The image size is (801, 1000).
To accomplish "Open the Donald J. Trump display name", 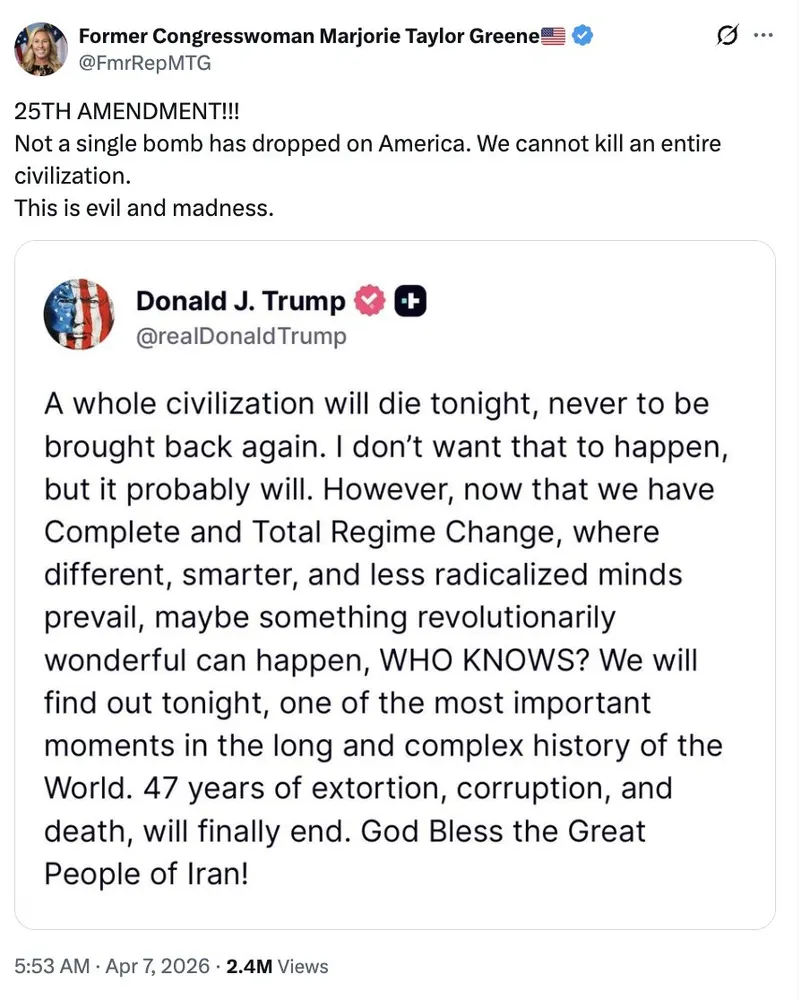I will pyautogui.click(x=240, y=301).
